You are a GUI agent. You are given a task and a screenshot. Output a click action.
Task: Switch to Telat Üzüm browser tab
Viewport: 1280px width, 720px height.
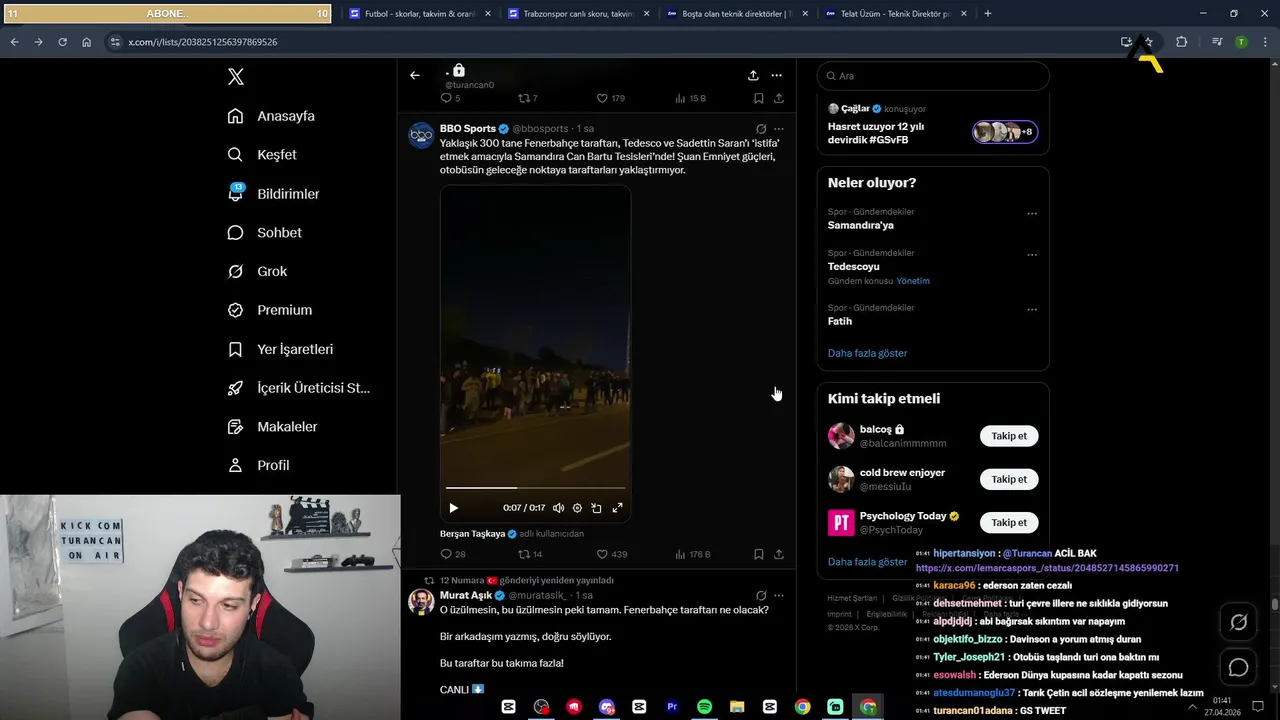[895, 14]
